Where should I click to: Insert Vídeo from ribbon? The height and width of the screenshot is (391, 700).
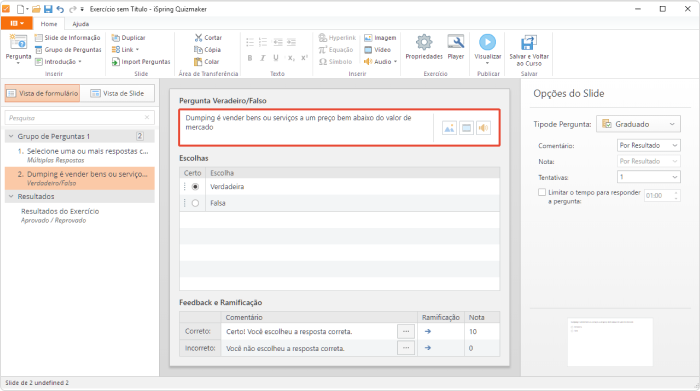(x=378, y=50)
